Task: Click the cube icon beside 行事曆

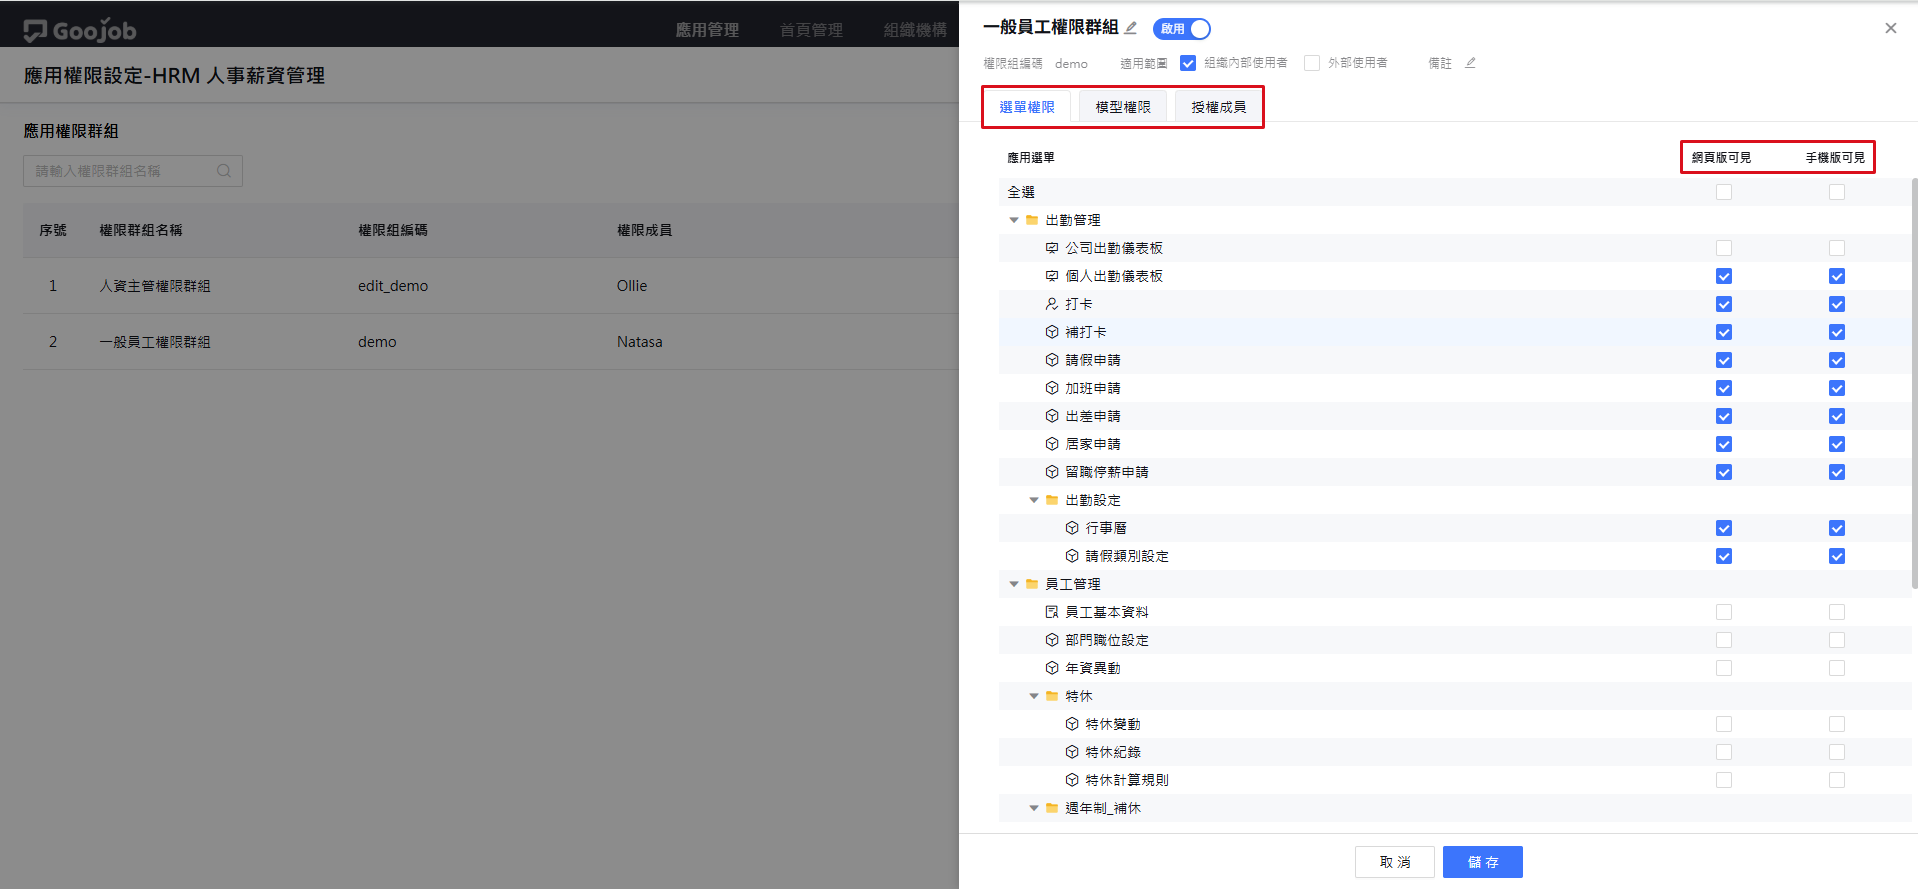Action: coord(1072,528)
